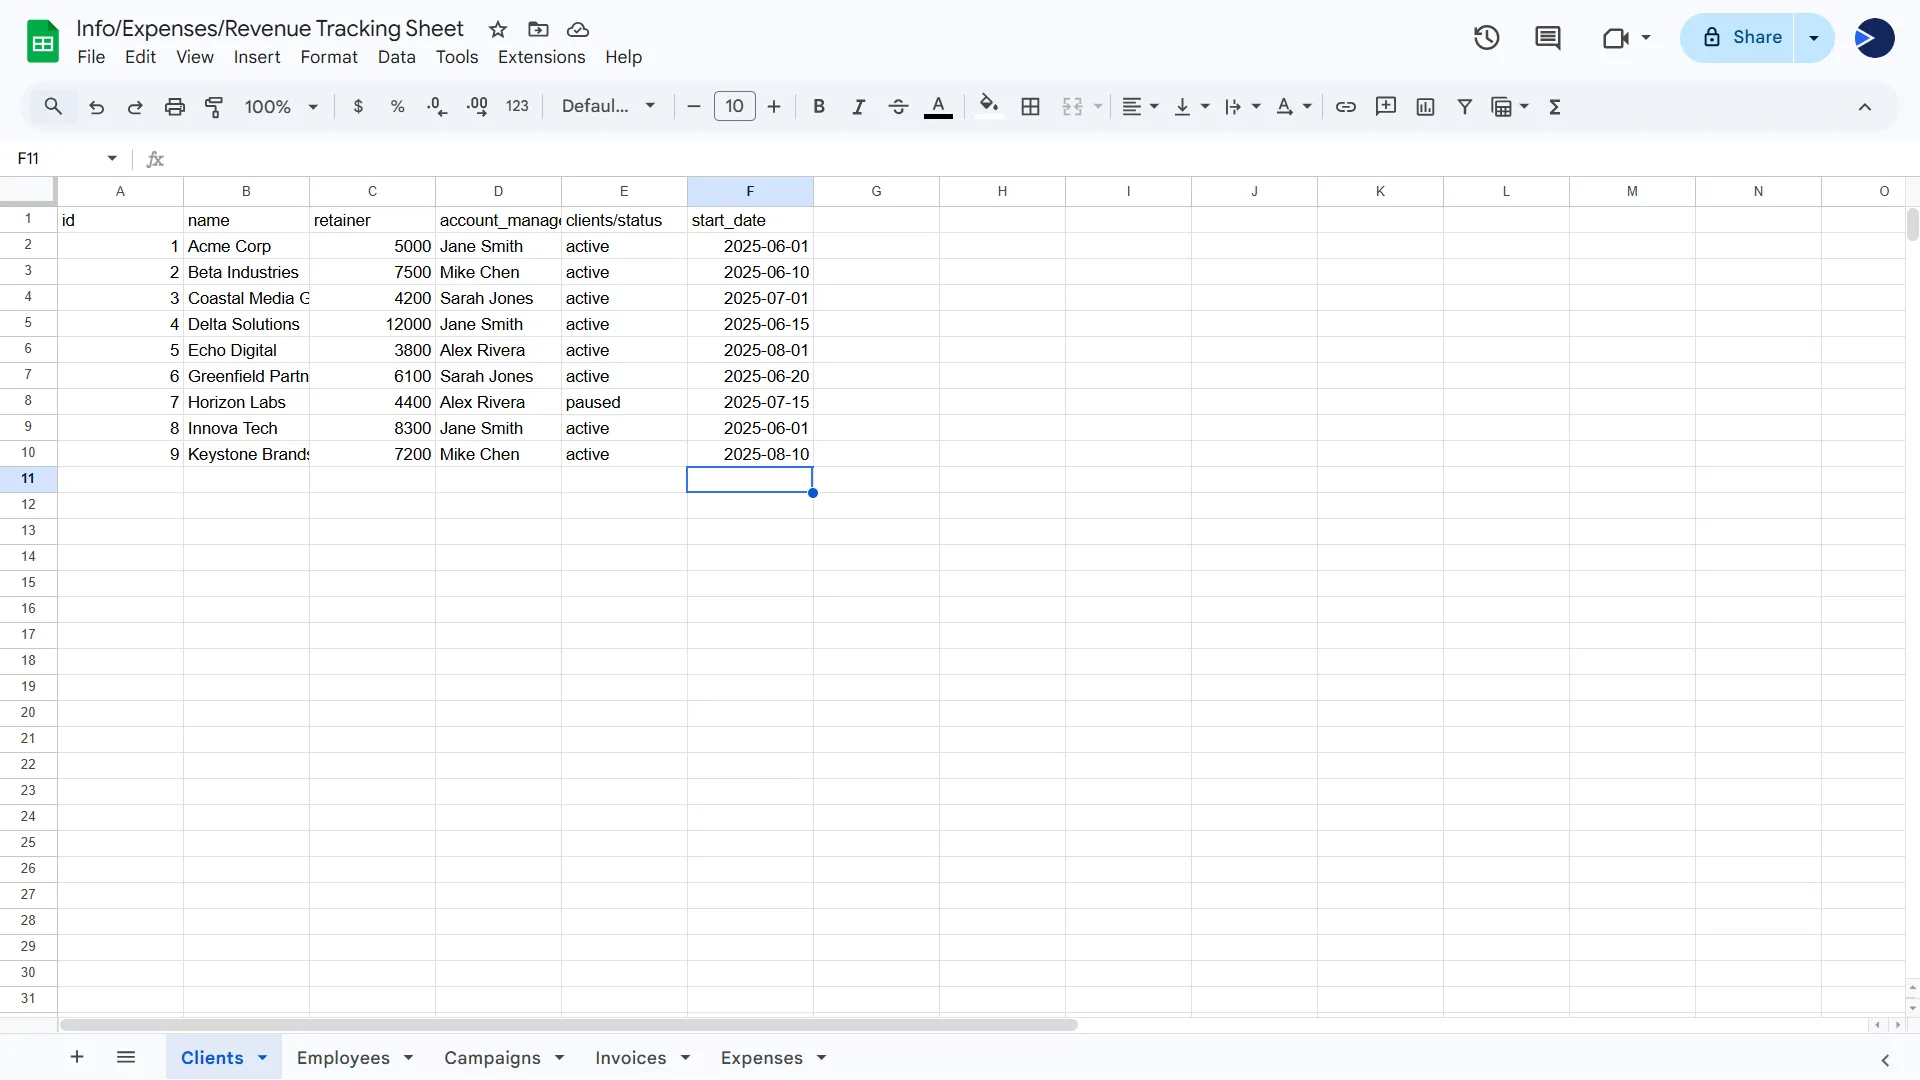This screenshot has width=1920, height=1080.
Task: Open the insert chart tool
Action: 1424,106
